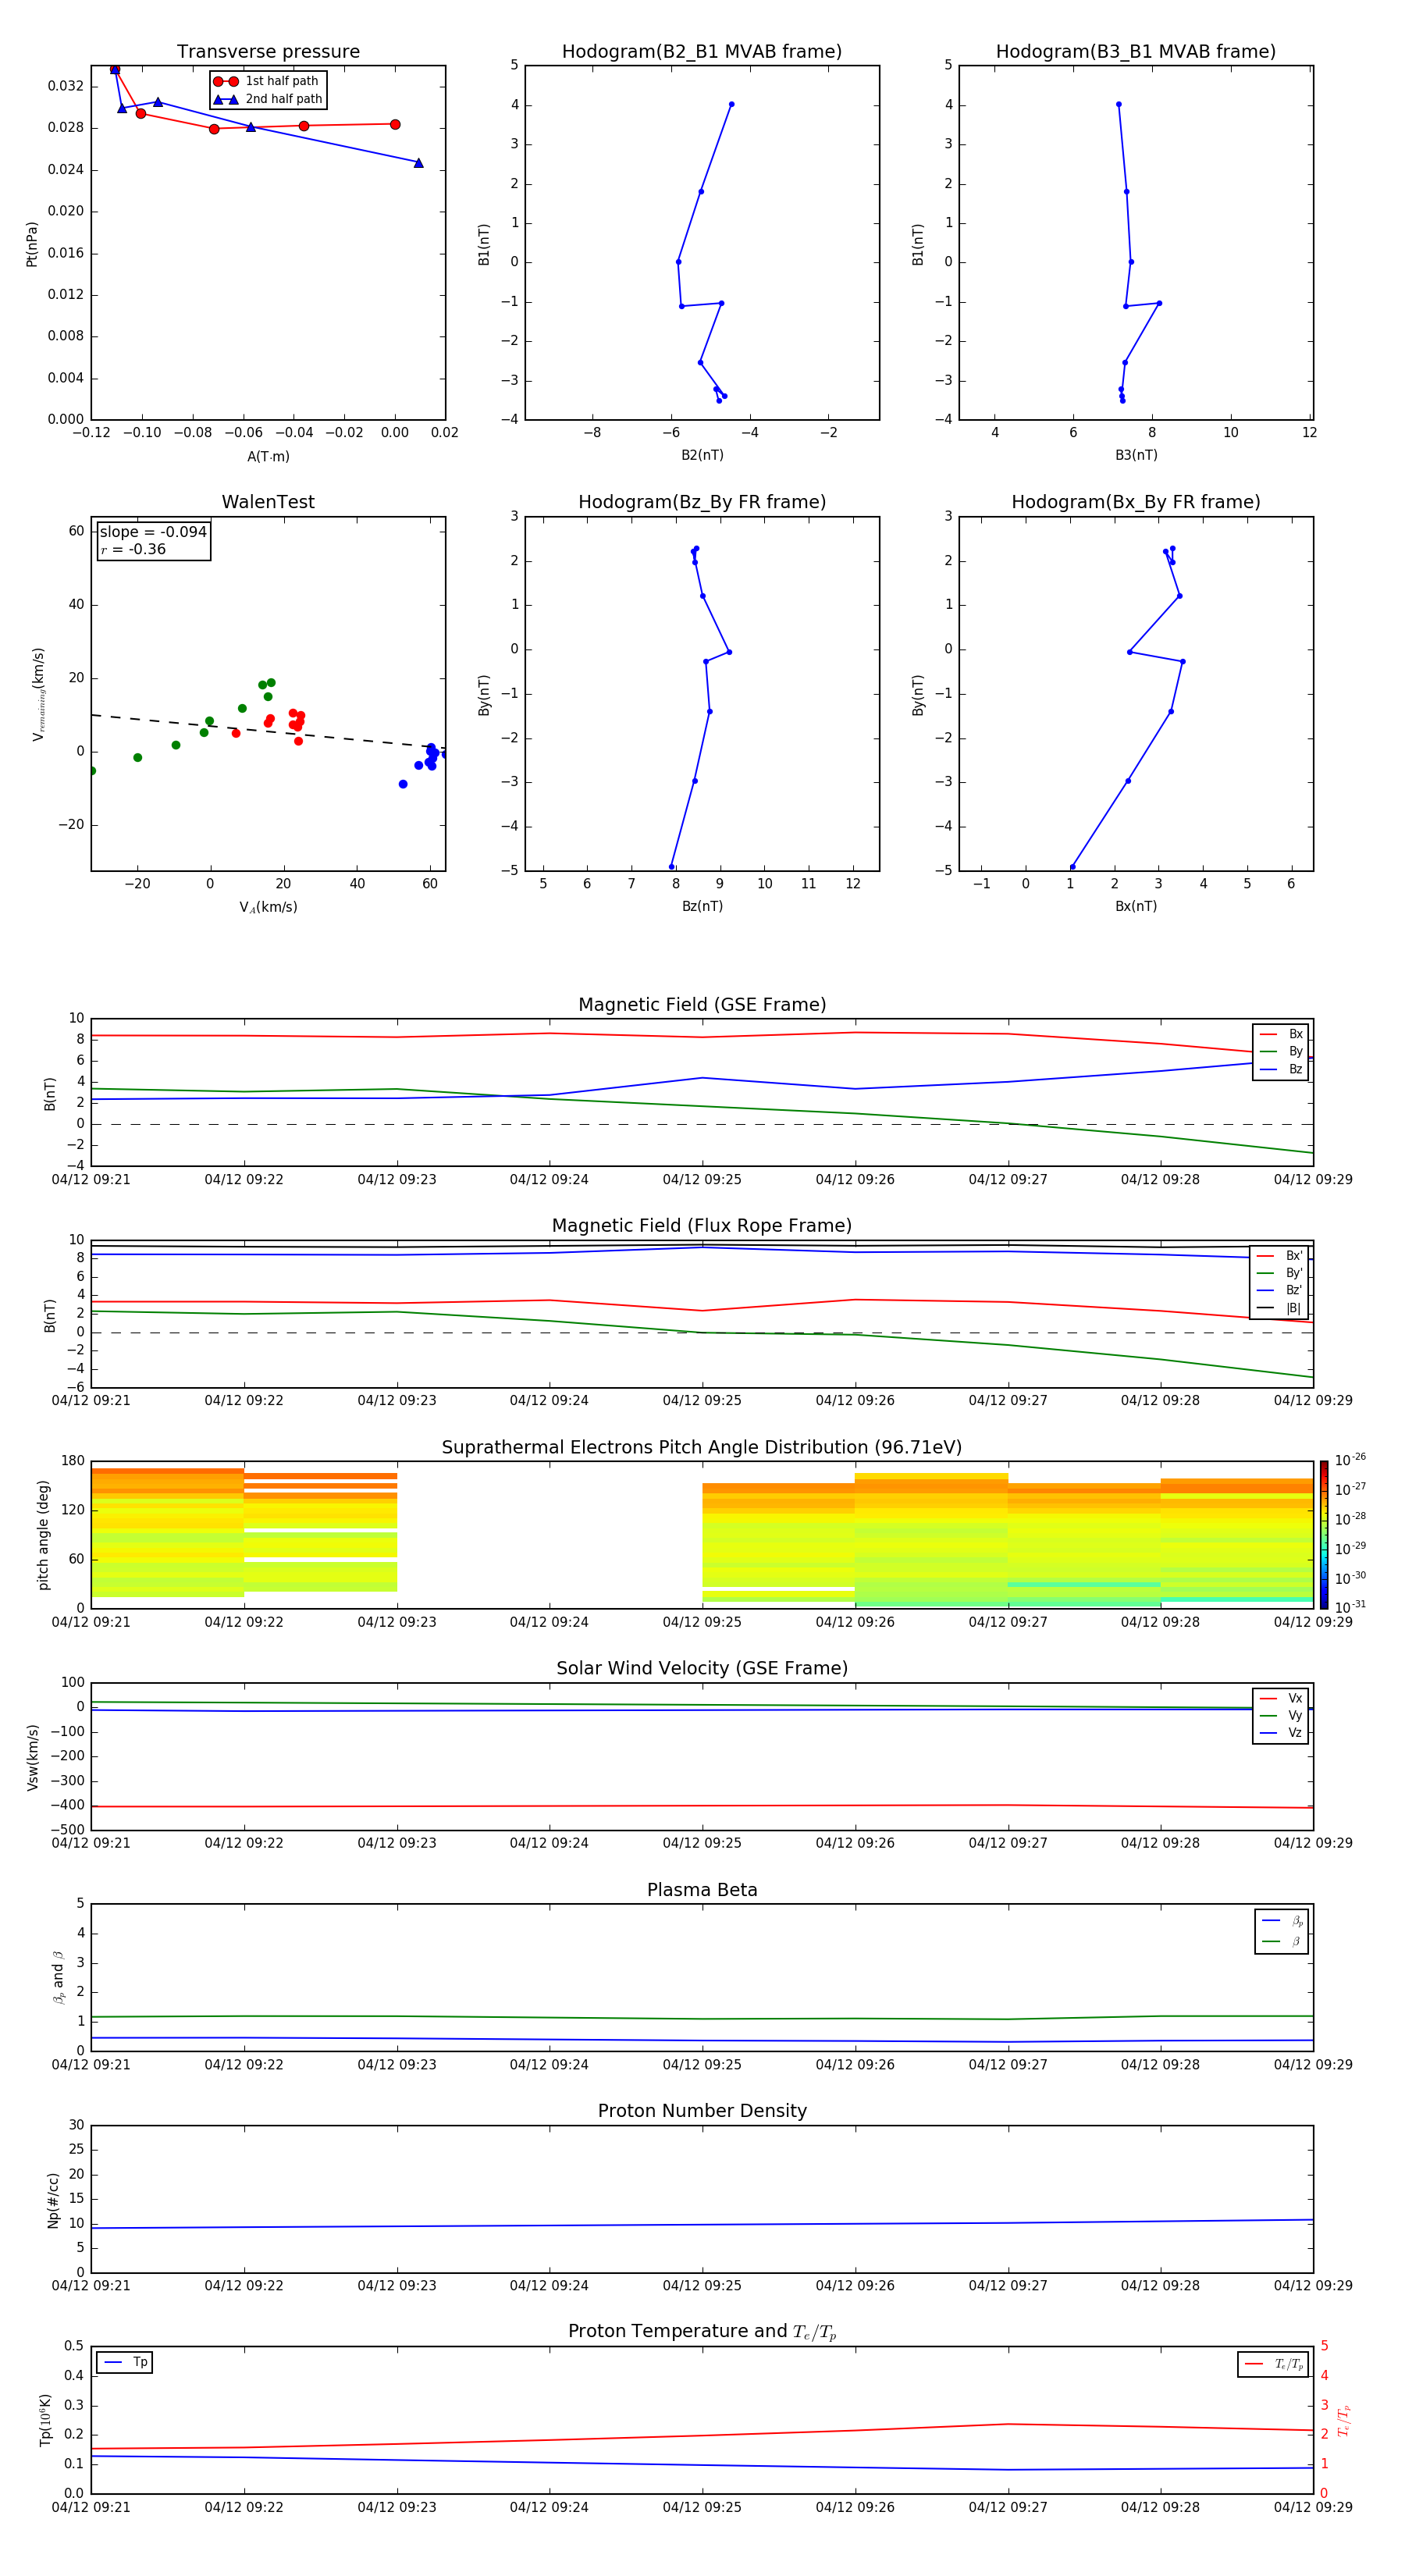Click the 'B2(nT)' x-axis label
The width and height of the screenshot is (1405, 2576).
(x=702, y=455)
